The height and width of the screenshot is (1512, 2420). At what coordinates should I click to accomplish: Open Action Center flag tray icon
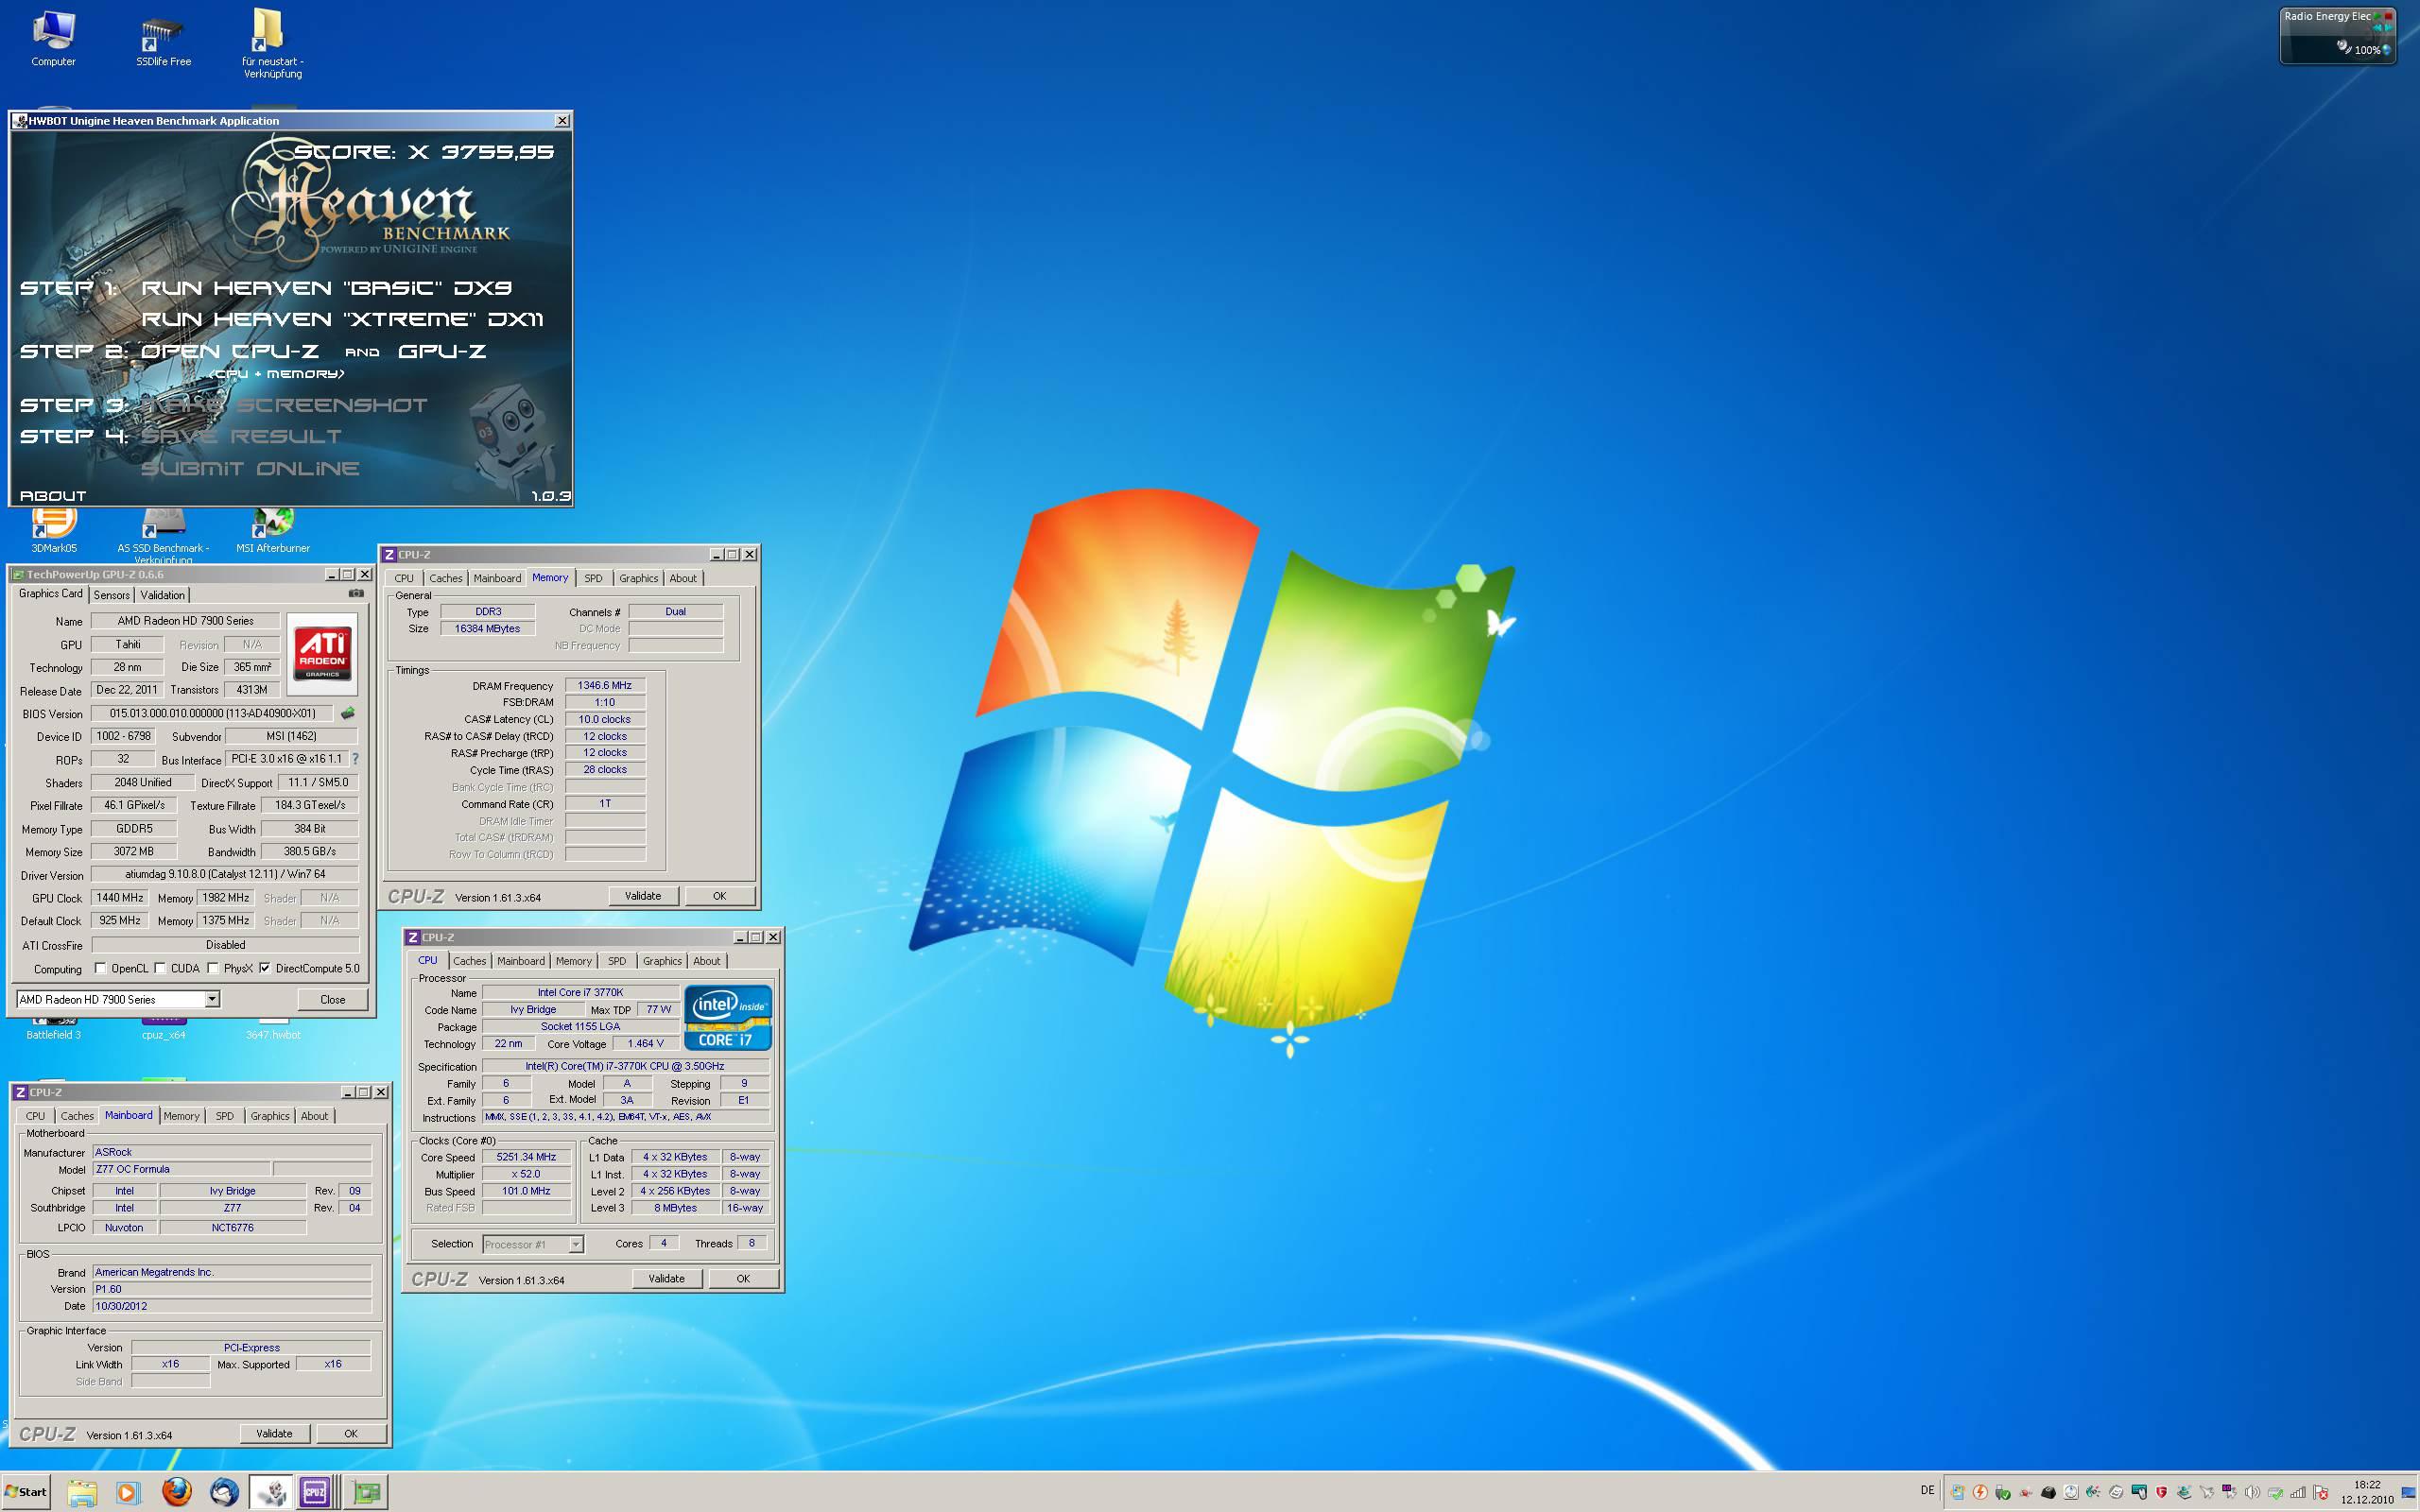(2321, 1492)
